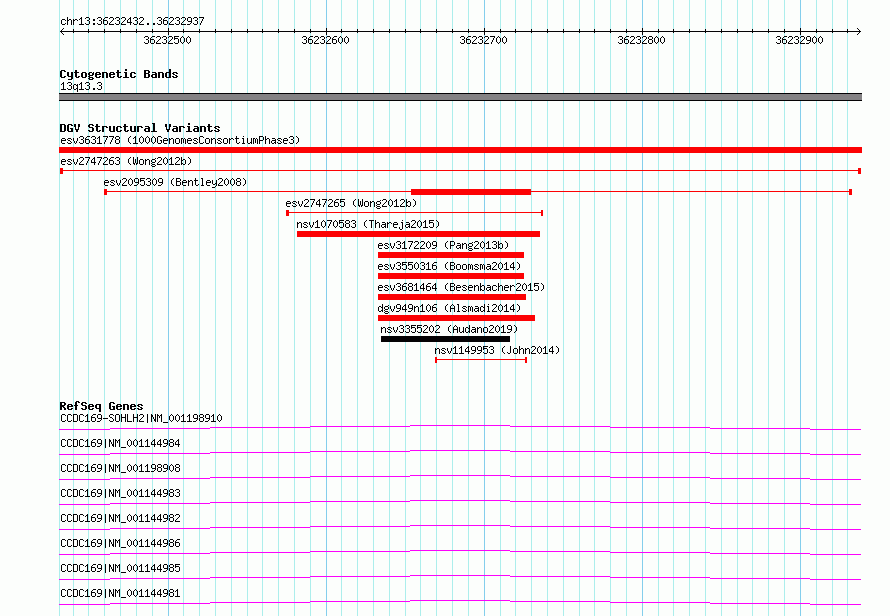Screen dimensions: 890x616
Task: Click the CCDC169|NM_001144983 gene label
Action: [x=120, y=493]
